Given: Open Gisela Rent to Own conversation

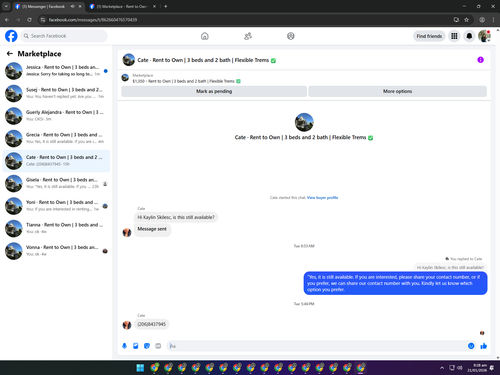Looking at the screenshot, I should (56, 183).
